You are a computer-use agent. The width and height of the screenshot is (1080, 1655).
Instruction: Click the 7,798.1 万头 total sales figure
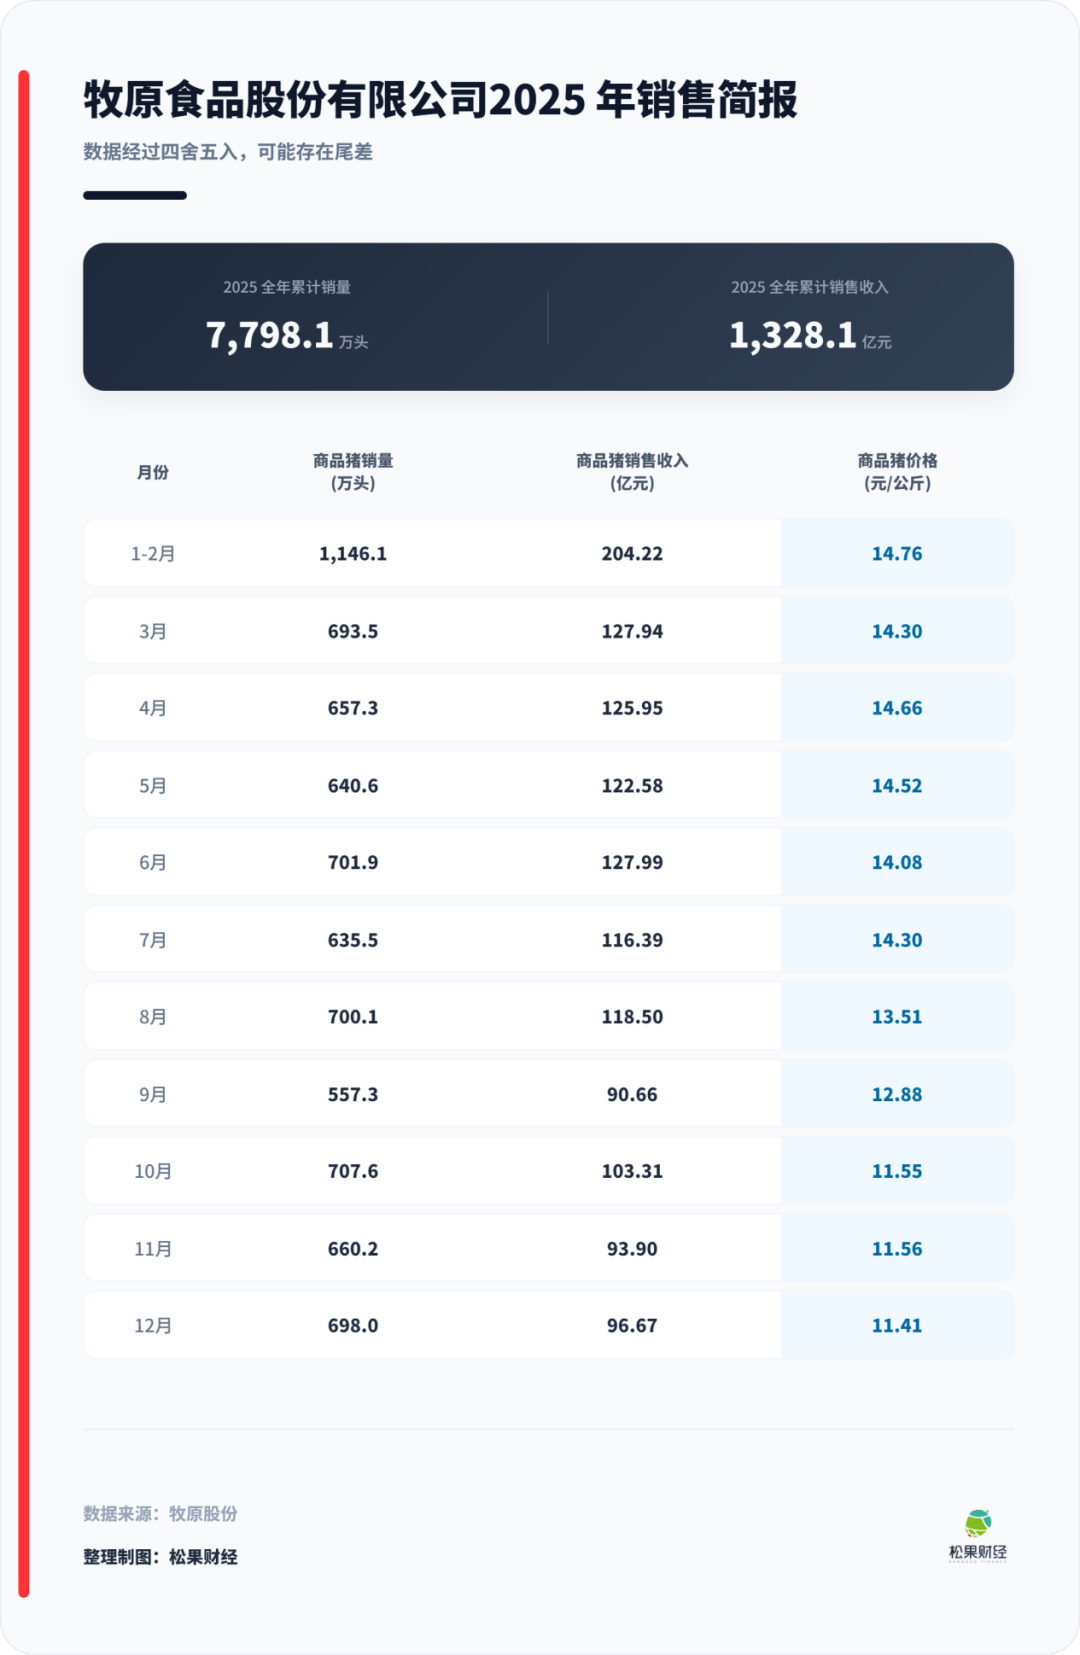pyautogui.click(x=286, y=335)
